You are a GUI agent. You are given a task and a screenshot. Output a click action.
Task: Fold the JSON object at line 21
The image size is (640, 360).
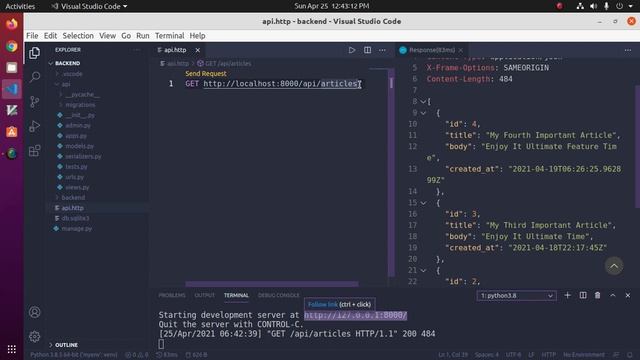(423, 270)
